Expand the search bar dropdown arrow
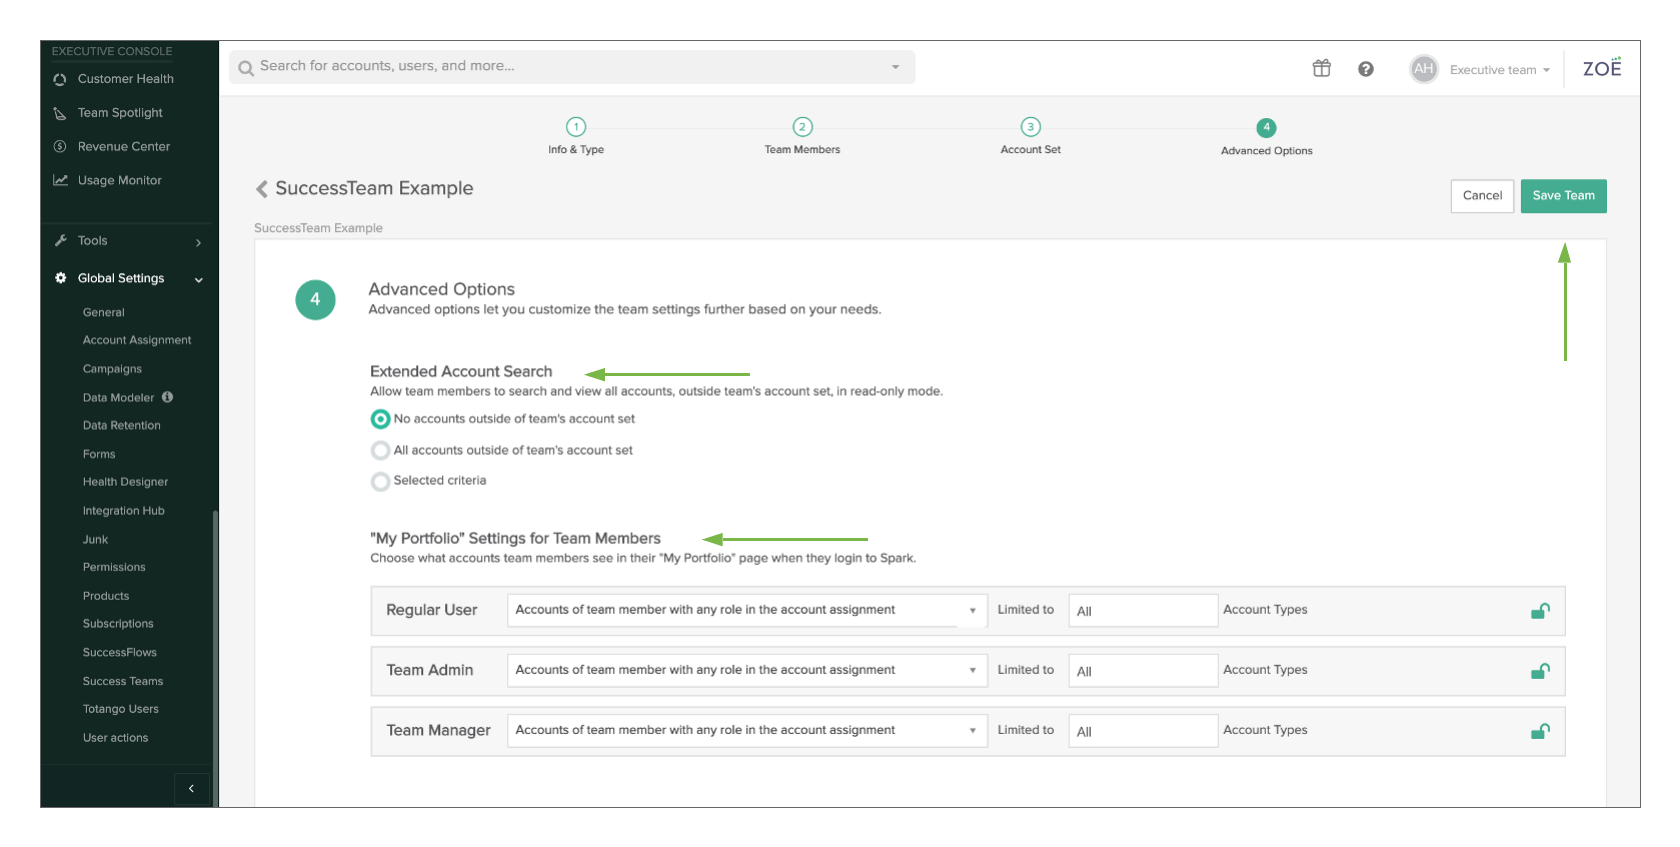This screenshot has height=847, width=1680. click(895, 67)
